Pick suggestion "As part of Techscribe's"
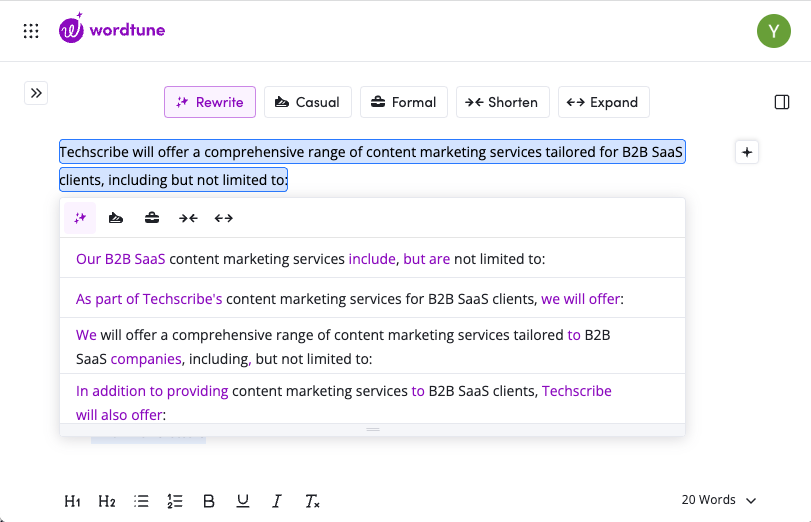Viewport: 811px width, 522px height. tap(356, 299)
